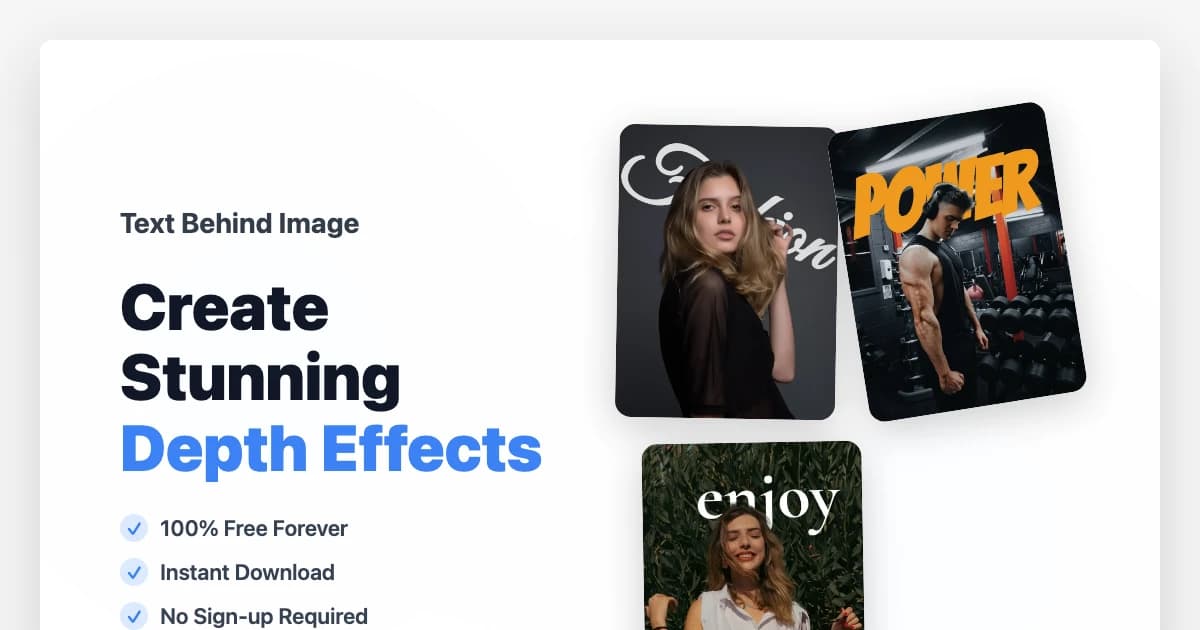Click the checkmark icon beside 100% Free Forever
Screen dimensions: 1200x630
pyautogui.click(x=134, y=528)
